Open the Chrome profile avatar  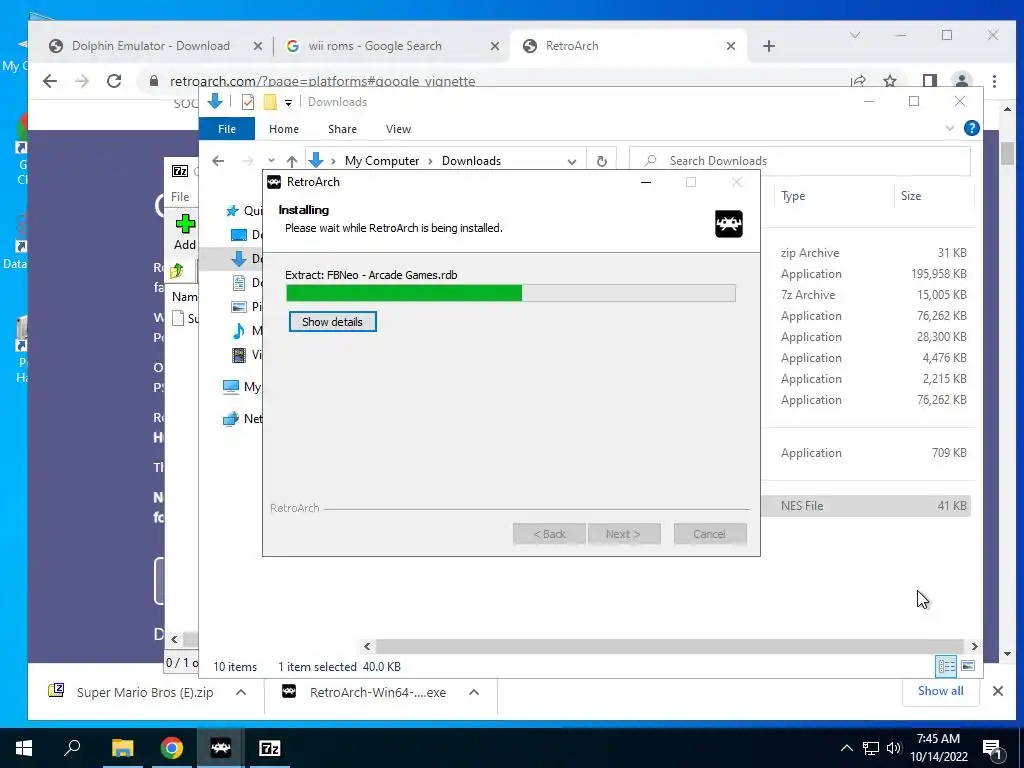coord(961,81)
